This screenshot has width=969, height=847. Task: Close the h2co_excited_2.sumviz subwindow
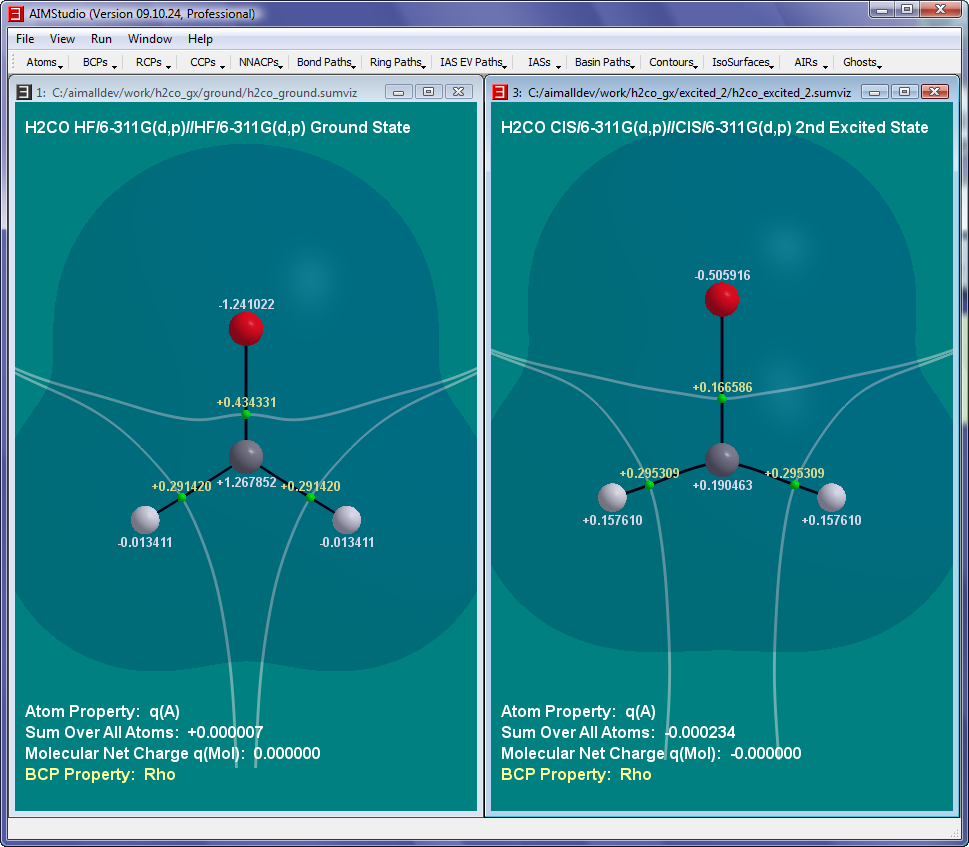(x=934, y=92)
